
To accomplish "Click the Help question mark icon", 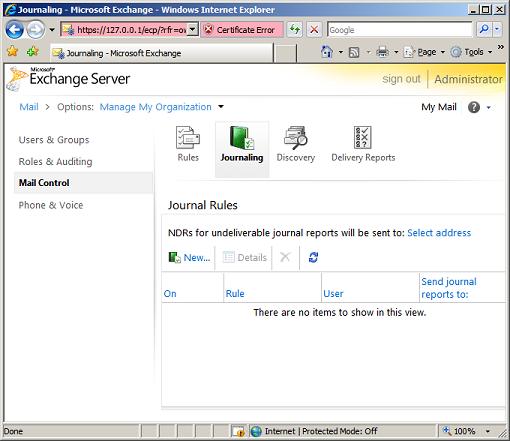I will pyautogui.click(x=474, y=107).
